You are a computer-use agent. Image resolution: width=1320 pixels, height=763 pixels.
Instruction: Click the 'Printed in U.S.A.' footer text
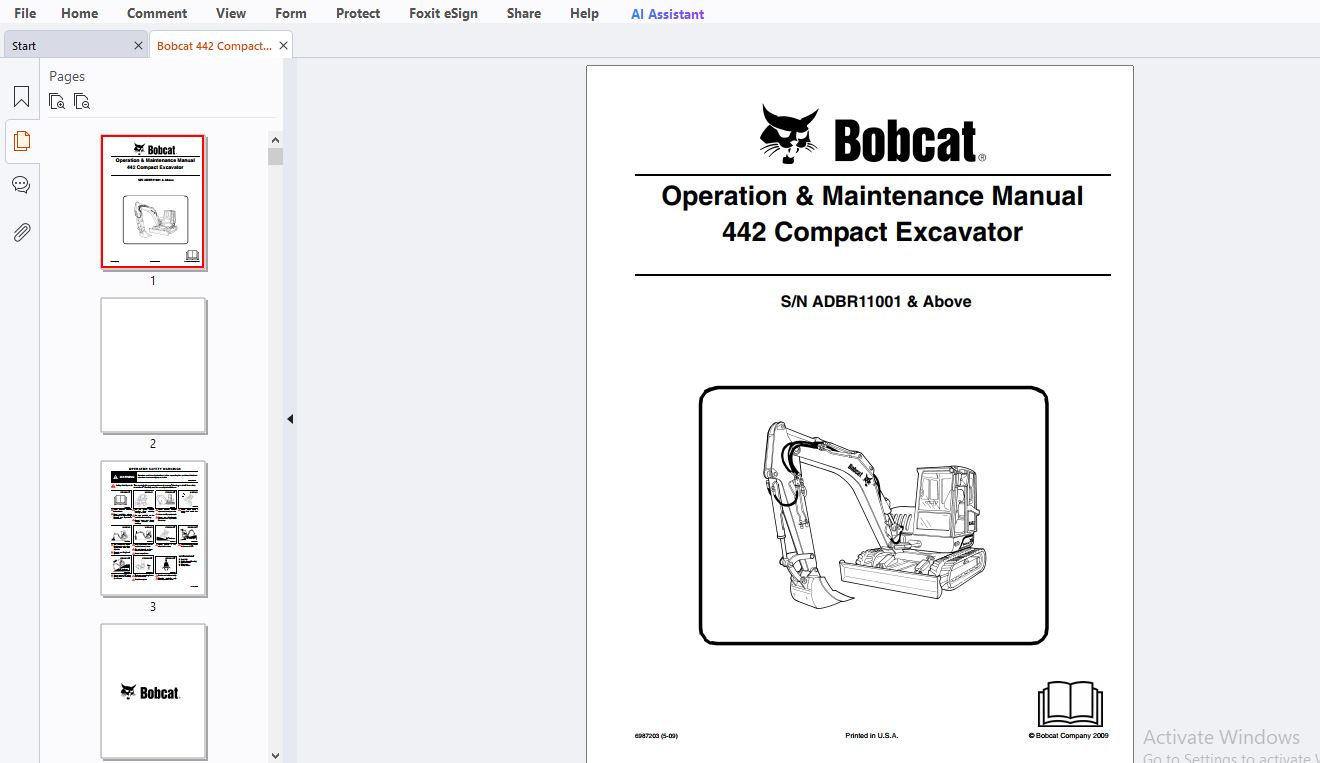click(872, 736)
